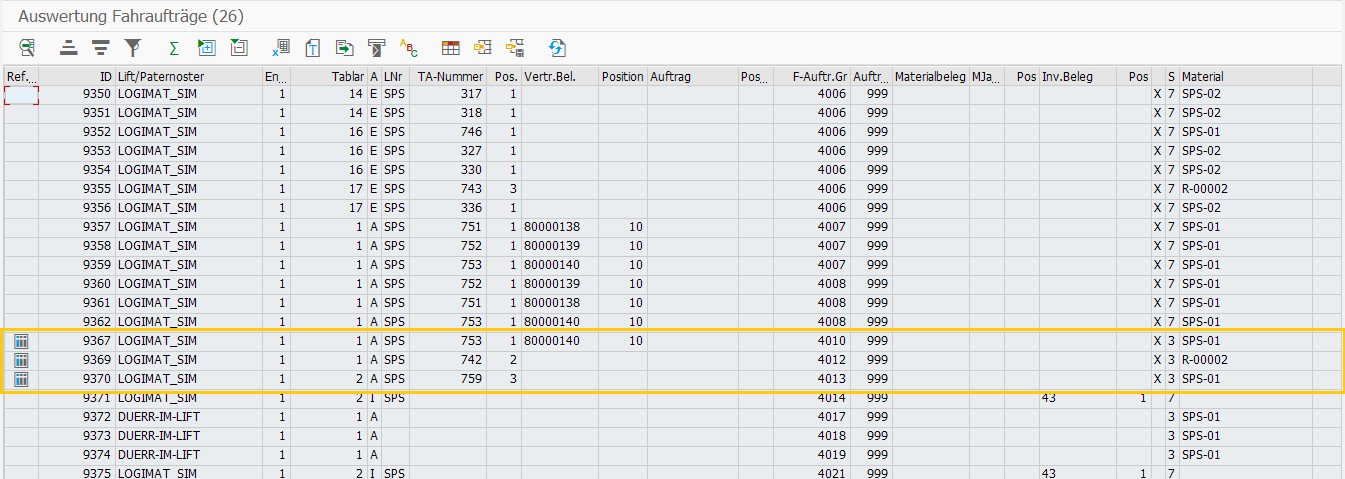Image resolution: width=1345 pixels, height=479 pixels.
Task: Click the Sigma total icon
Action: [174, 47]
